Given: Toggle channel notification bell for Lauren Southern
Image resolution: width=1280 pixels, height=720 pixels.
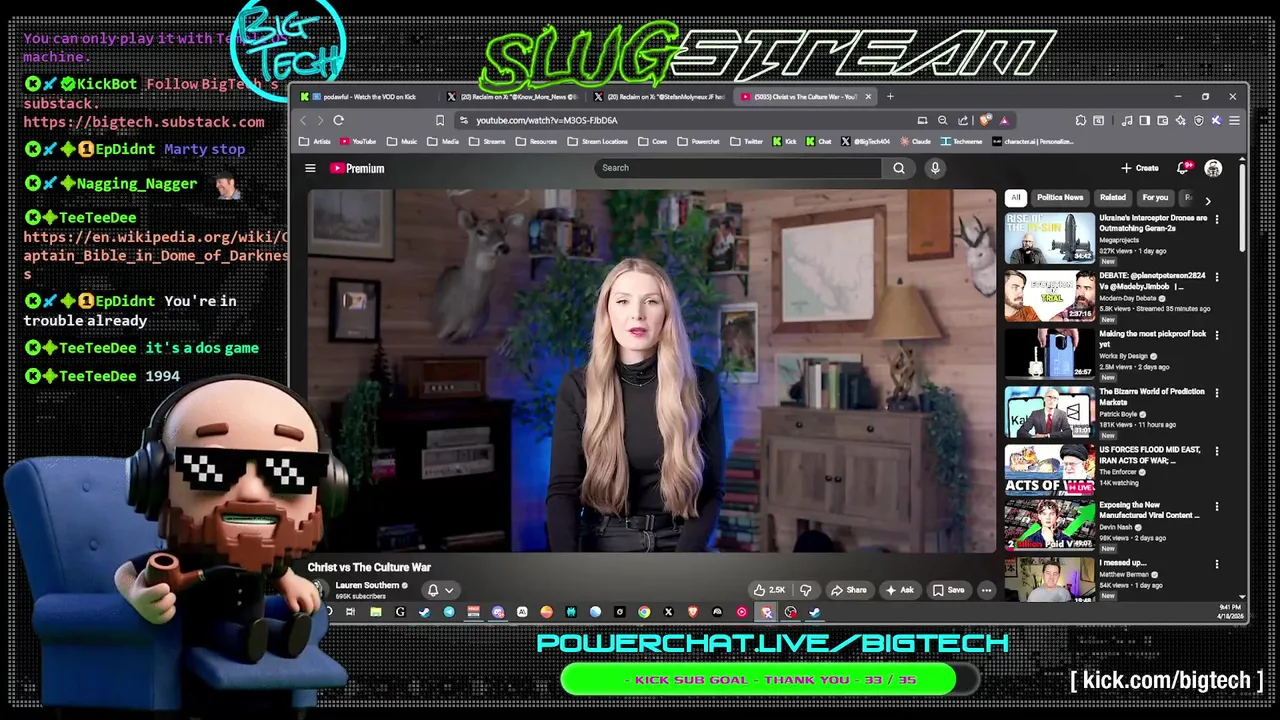Looking at the screenshot, I should tap(433, 590).
